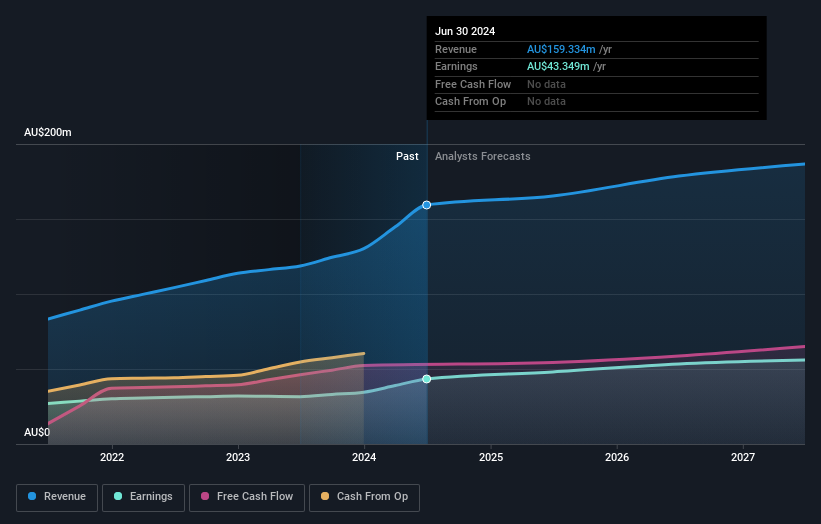Click the Analysts Forecasts label
Screen dimensions: 821x524
click(x=482, y=156)
